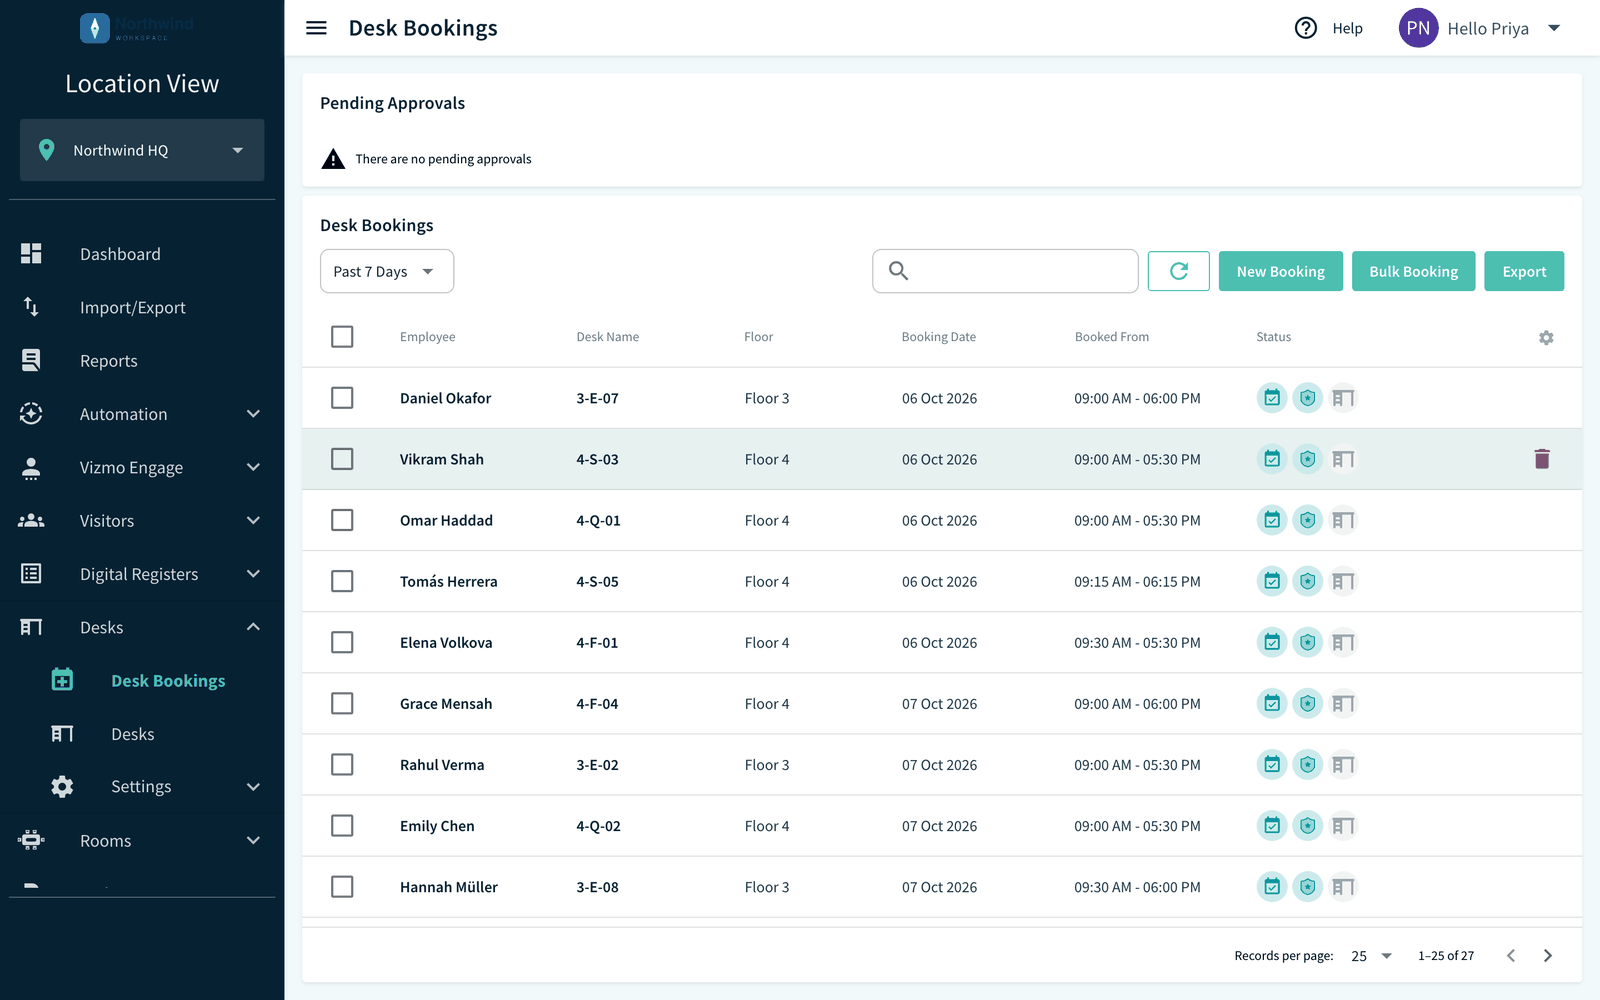Click calendar status icon for Grace Mensah
The image size is (1600, 1000).
pos(1272,704)
